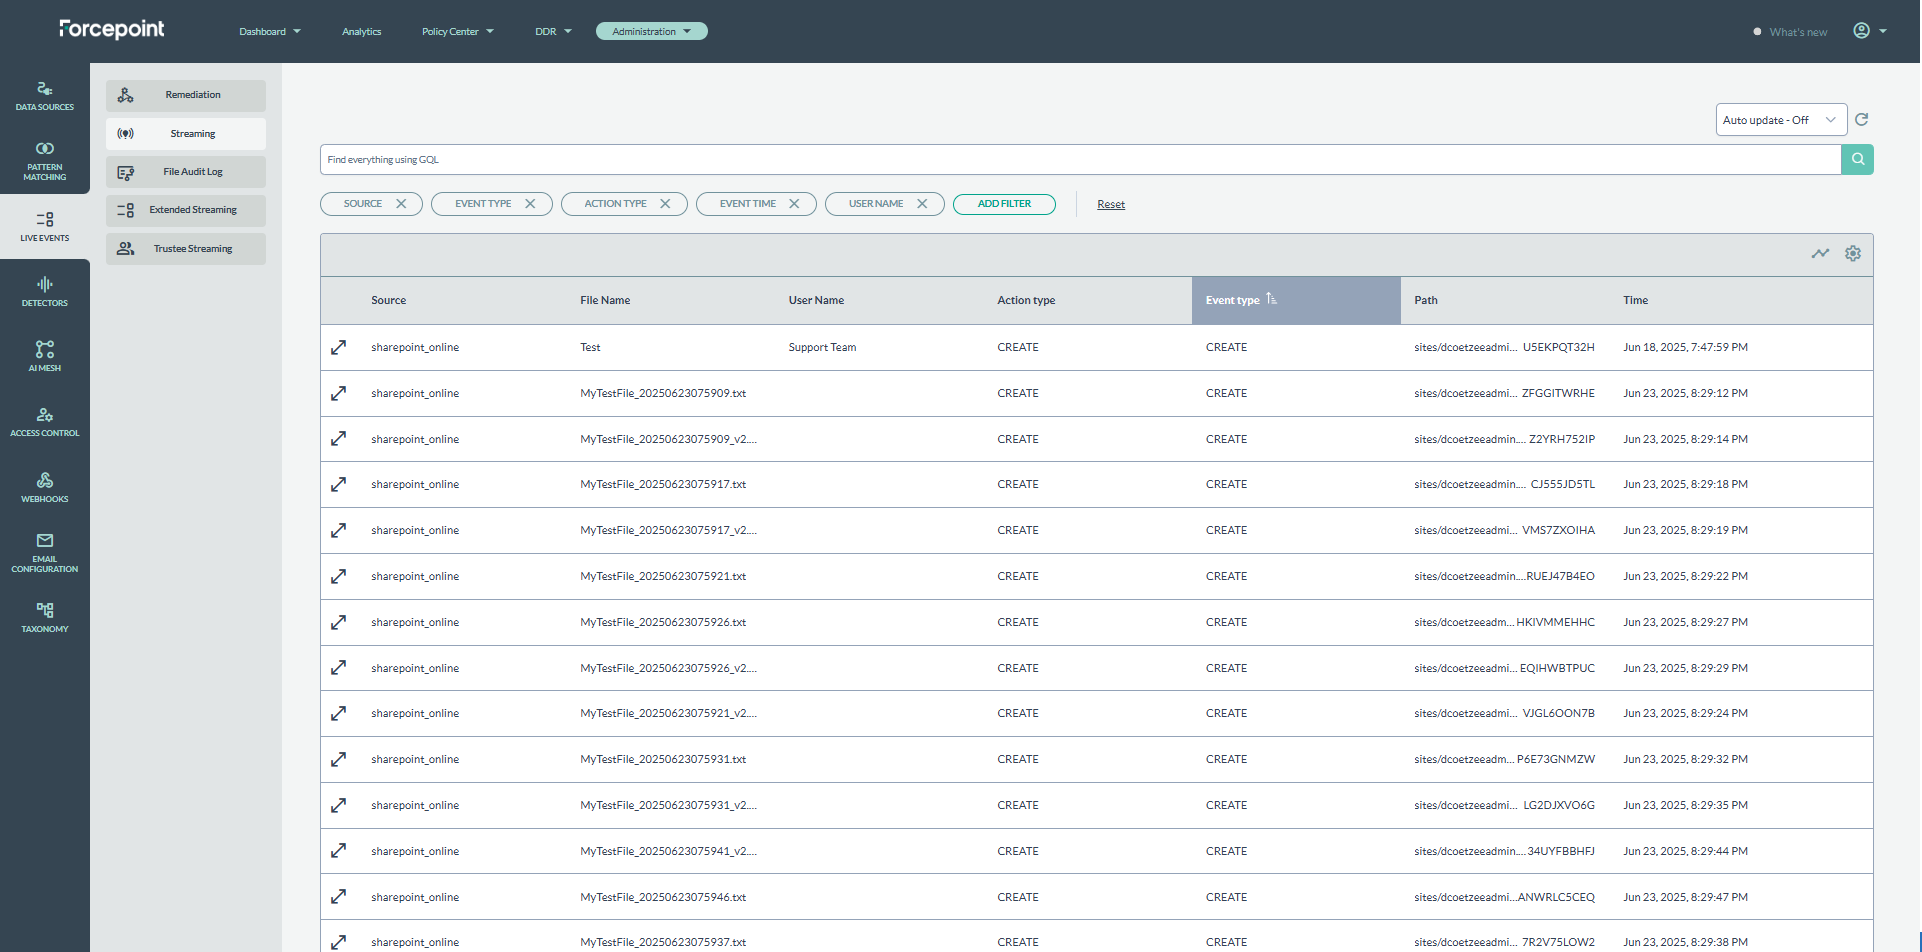Remove the EVENT TIME filter chip
This screenshot has width=1922, height=952.
click(794, 204)
